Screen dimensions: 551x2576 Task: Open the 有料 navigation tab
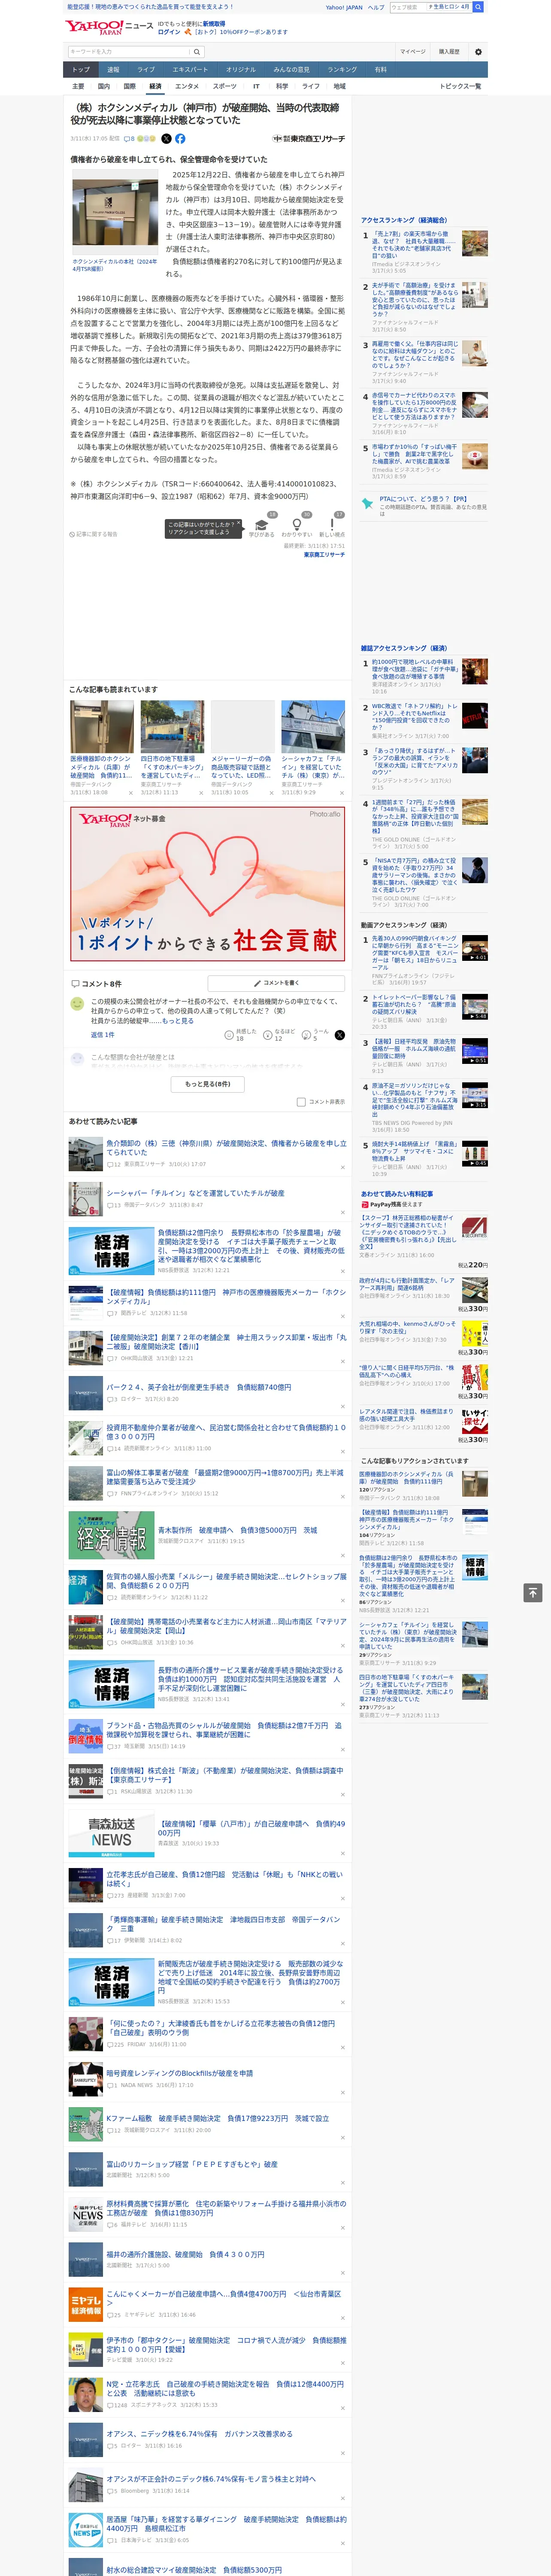tap(380, 70)
